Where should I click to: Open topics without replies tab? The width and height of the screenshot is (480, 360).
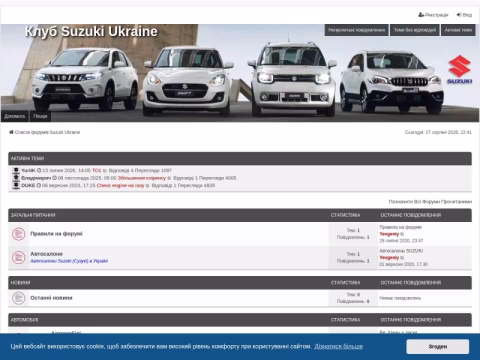click(415, 30)
